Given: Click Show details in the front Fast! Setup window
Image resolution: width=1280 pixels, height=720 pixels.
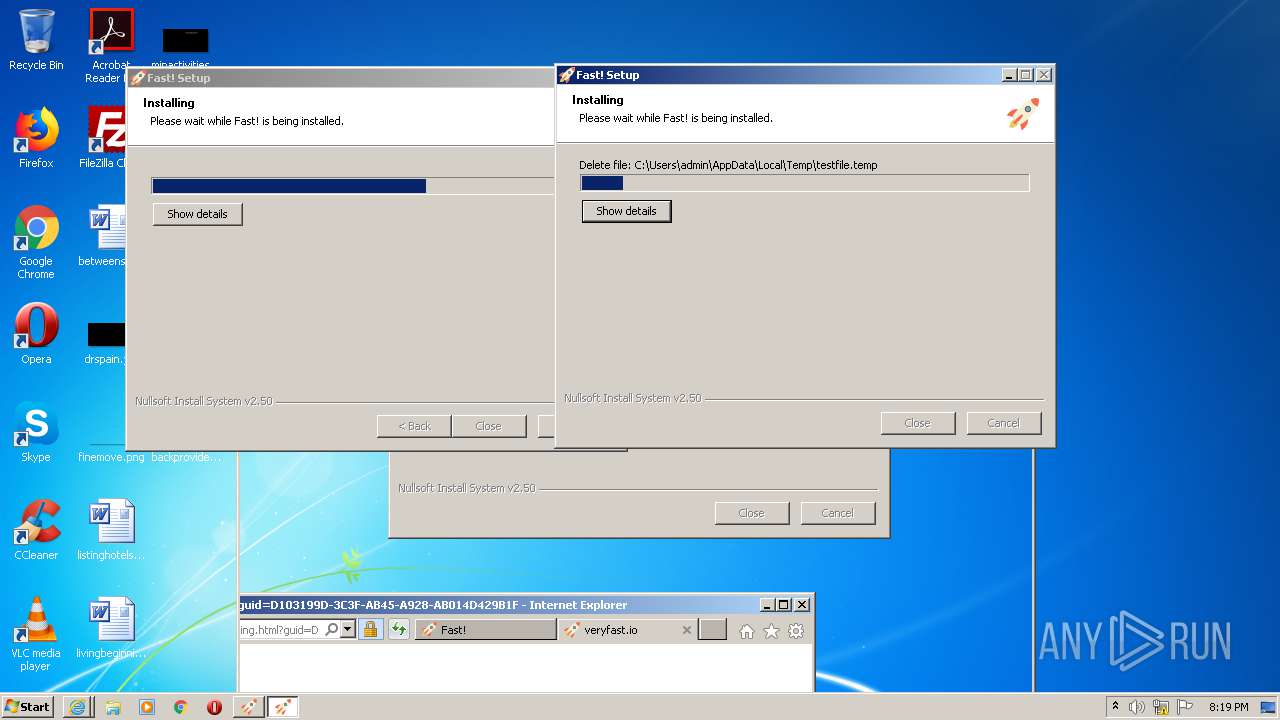Looking at the screenshot, I should pos(626,211).
